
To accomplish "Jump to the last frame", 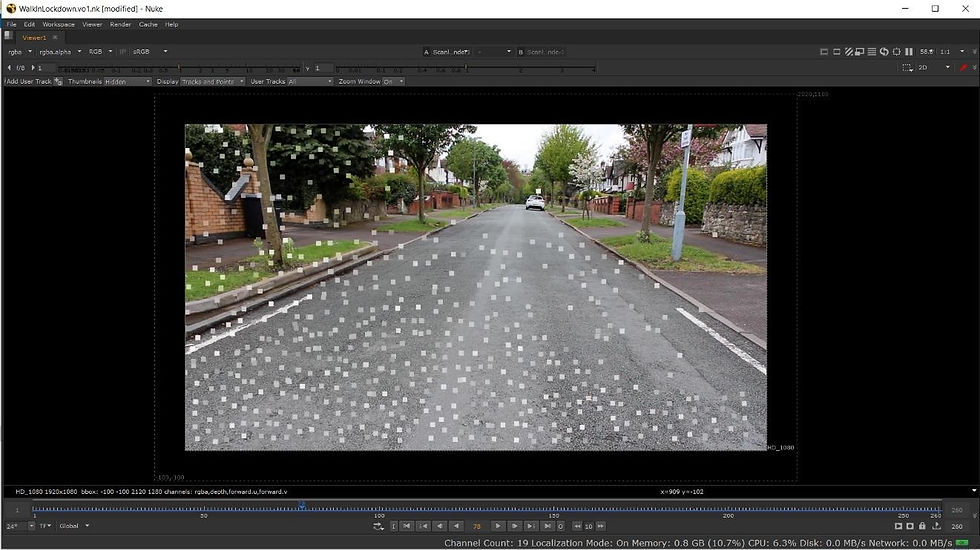I will (548, 526).
